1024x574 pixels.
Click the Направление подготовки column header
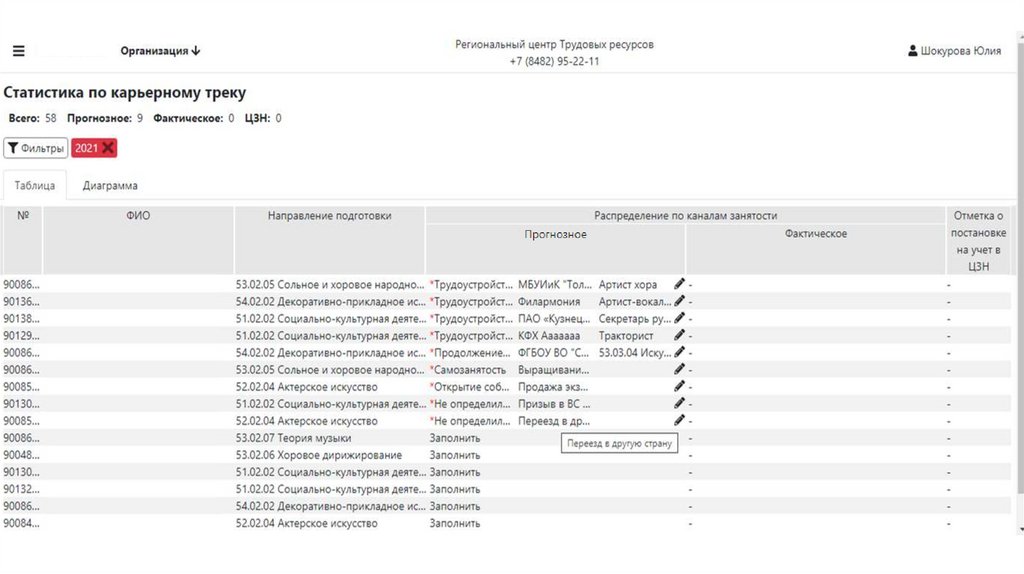click(x=329, y=216)
